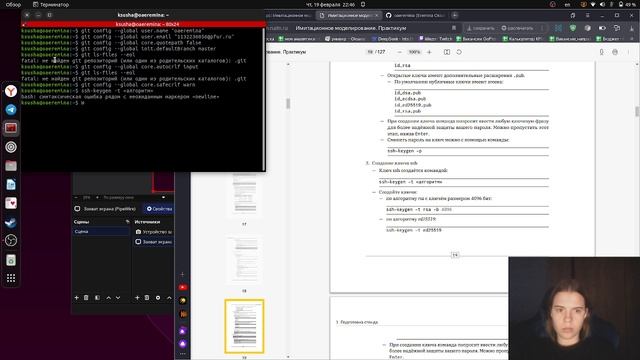
Task: Open the Yandex Browser dock icon
Action: coord(11,91)
